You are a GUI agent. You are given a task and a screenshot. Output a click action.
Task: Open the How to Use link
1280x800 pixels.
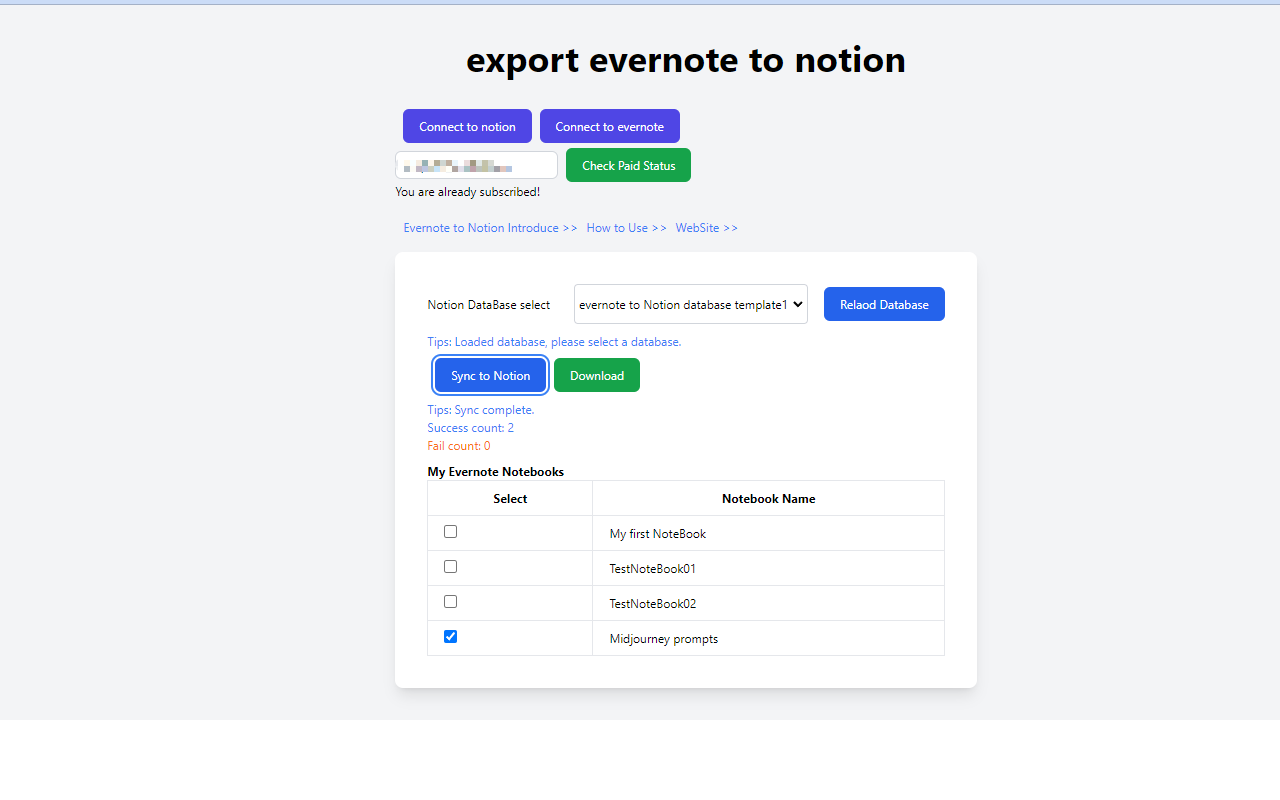626,228
